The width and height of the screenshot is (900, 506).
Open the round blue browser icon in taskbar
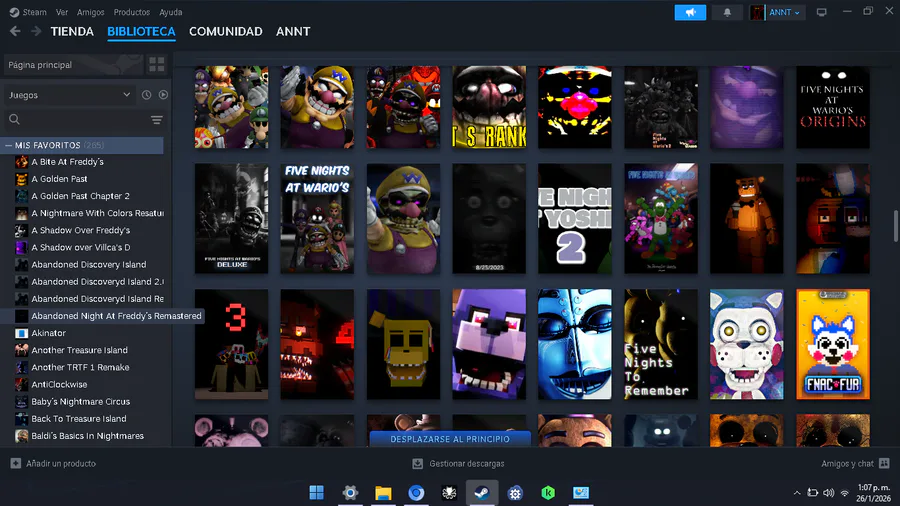(416, 492)
